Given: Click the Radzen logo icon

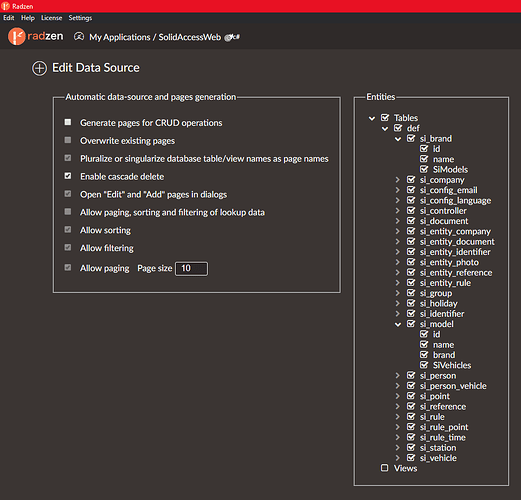Looking at the screenshot, I should [x=16, y=36].
